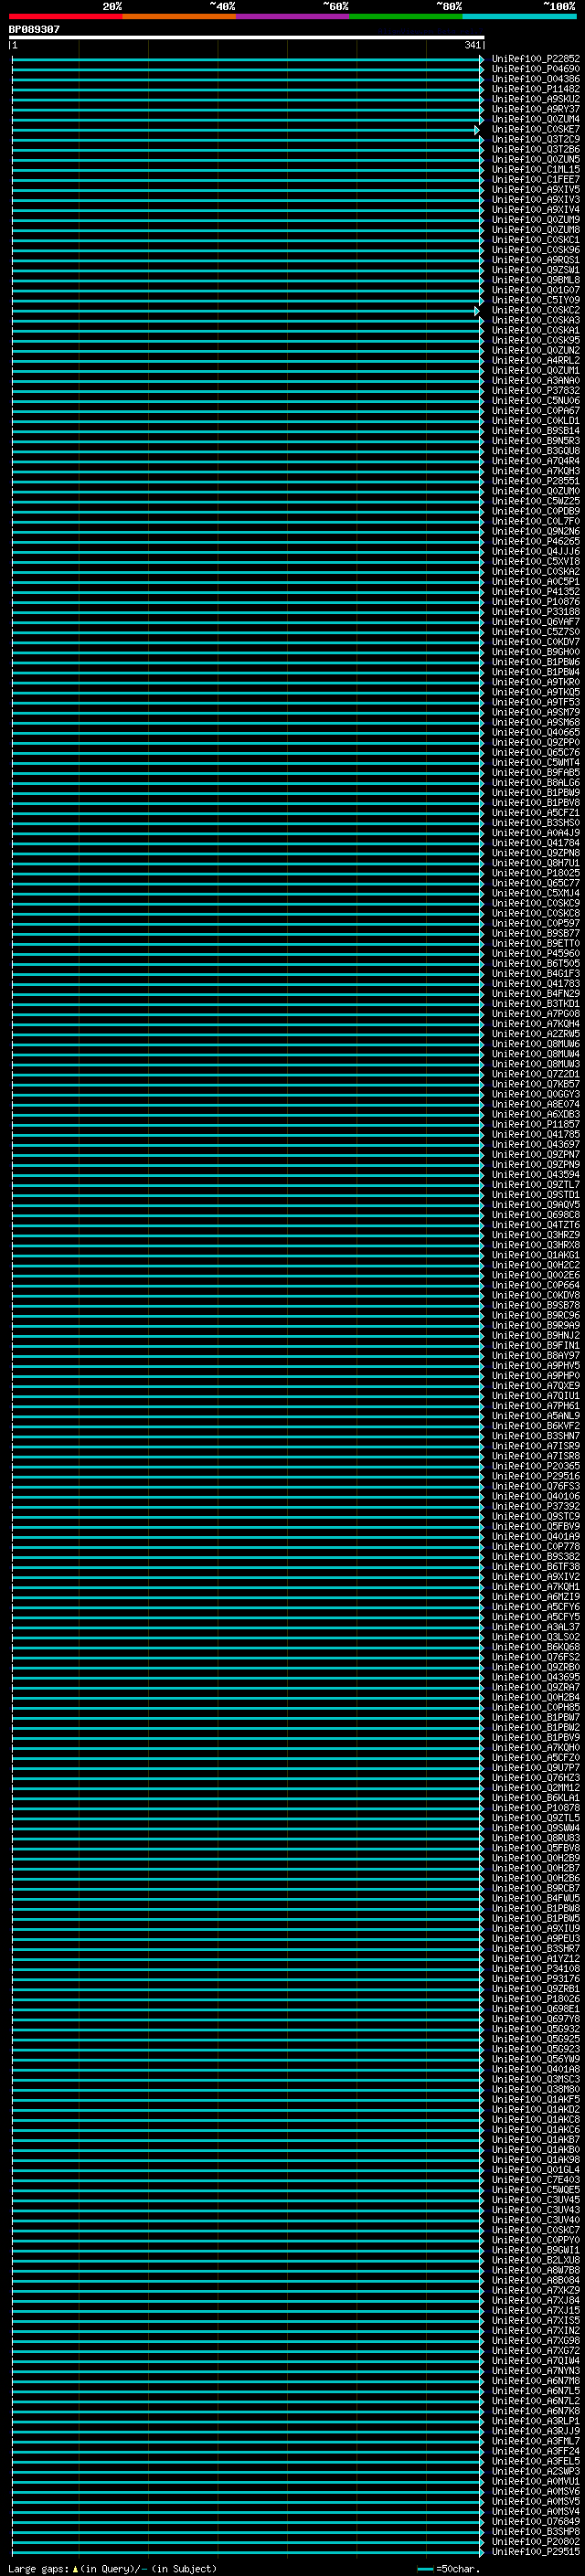This screenshot has width=585, height=2576.
Task: Select the UniRef100_A4RRL2 label
Action: click(x=536, y=361)
